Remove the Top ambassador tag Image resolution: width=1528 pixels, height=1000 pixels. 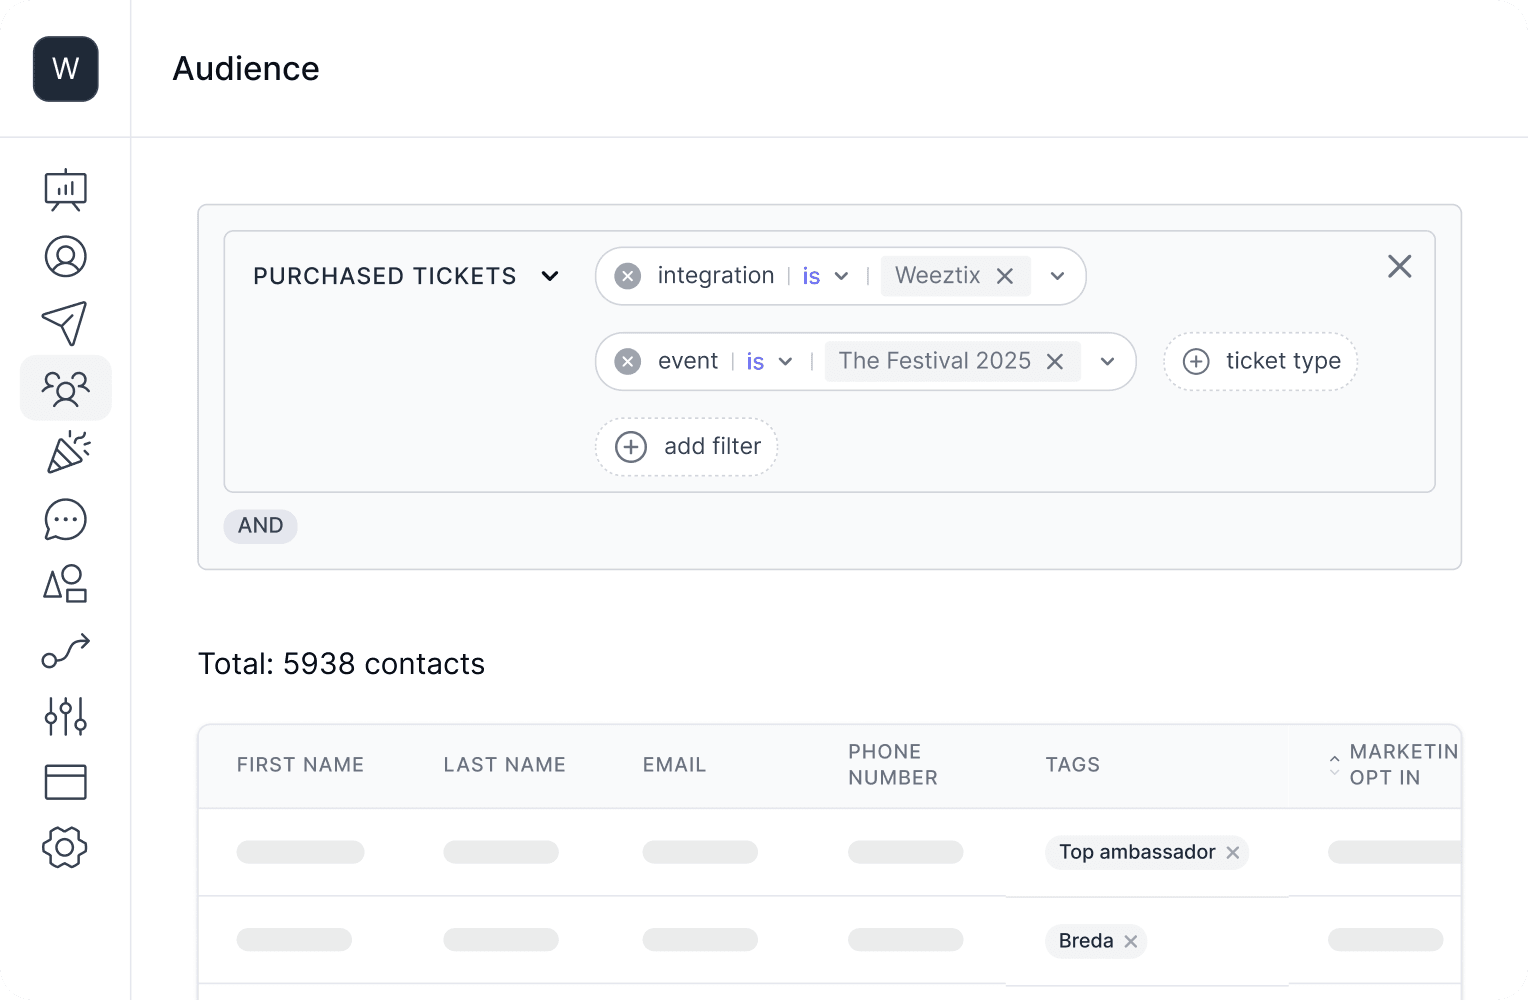click(1233, 852)
